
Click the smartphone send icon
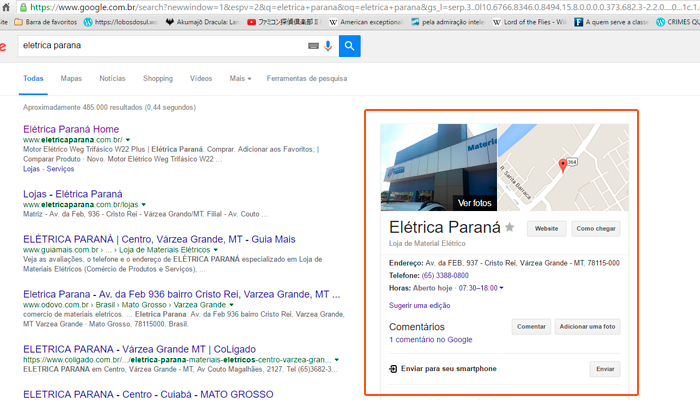pos(393,369)
